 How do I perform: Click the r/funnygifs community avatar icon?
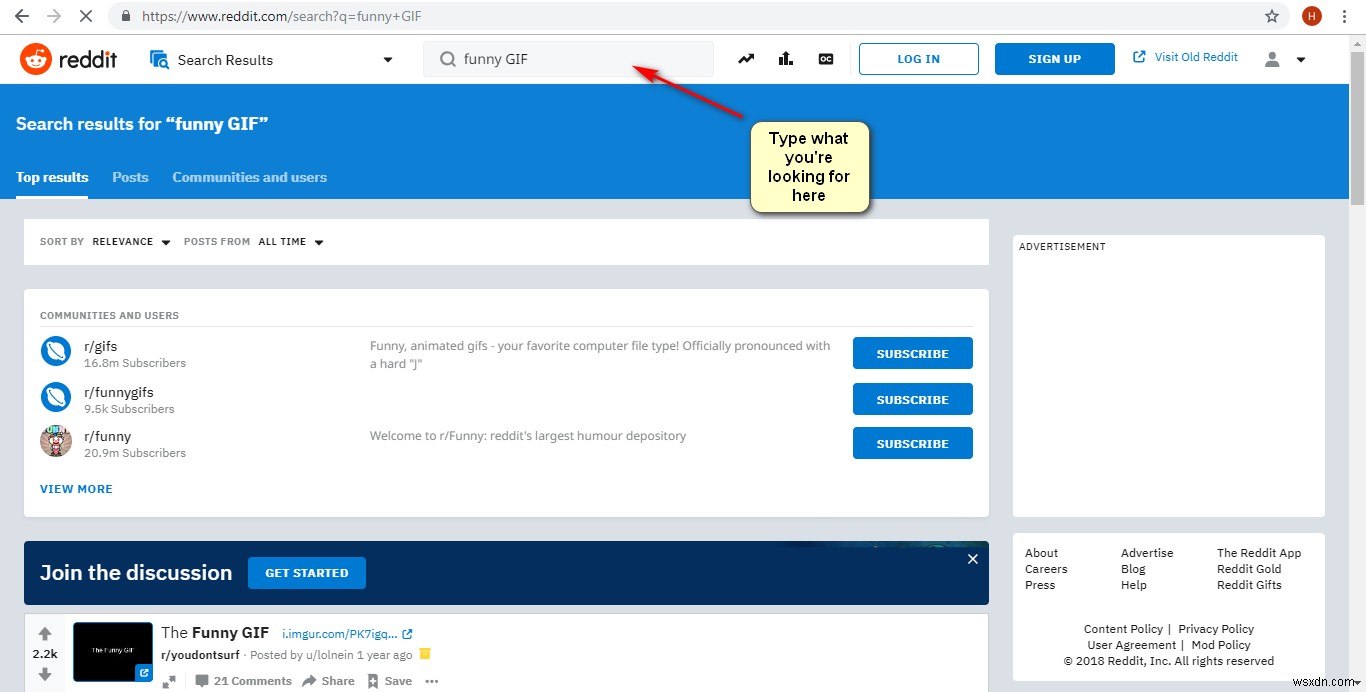coord(56,397)
